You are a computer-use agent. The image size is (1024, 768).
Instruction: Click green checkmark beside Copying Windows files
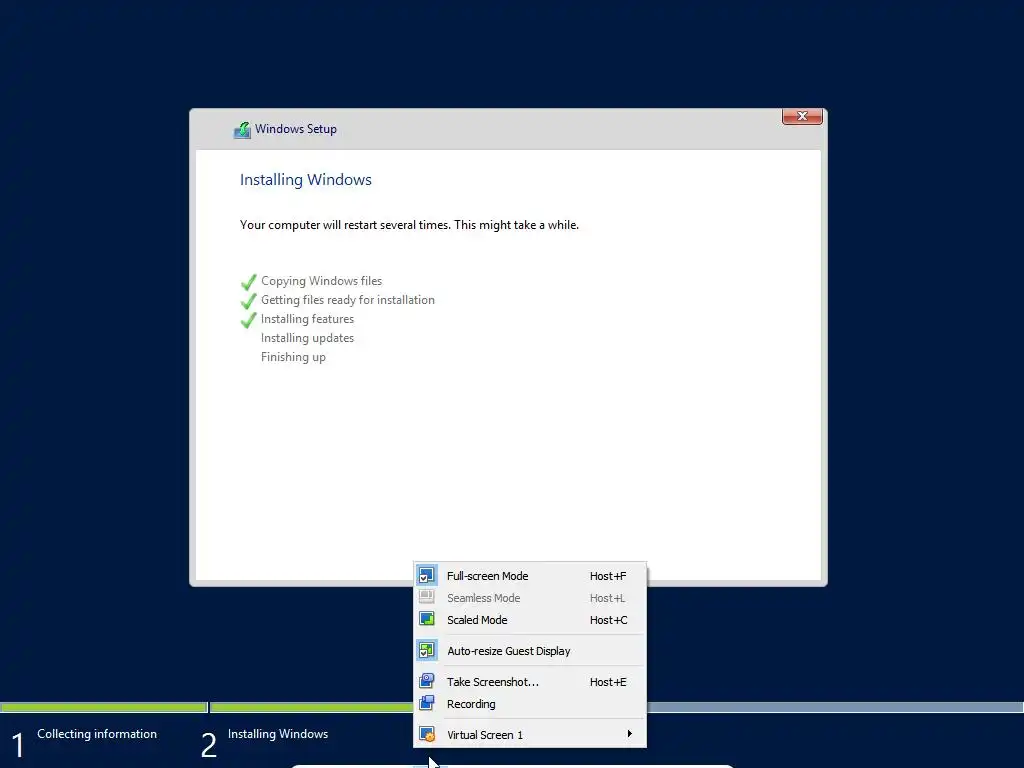point(248,282)
